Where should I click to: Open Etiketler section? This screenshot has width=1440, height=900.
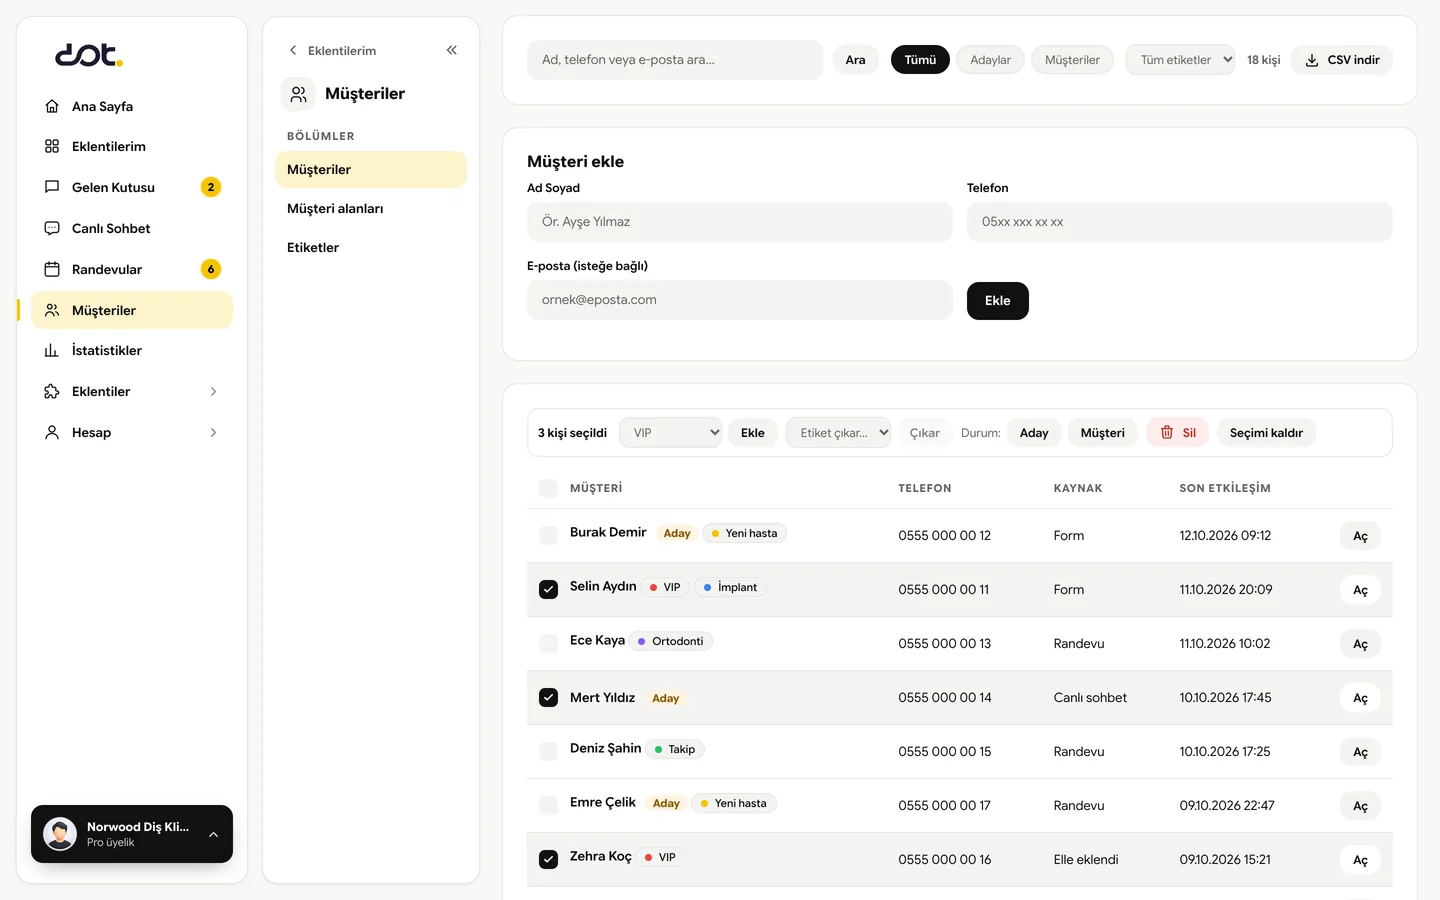(x=371, y=247)
